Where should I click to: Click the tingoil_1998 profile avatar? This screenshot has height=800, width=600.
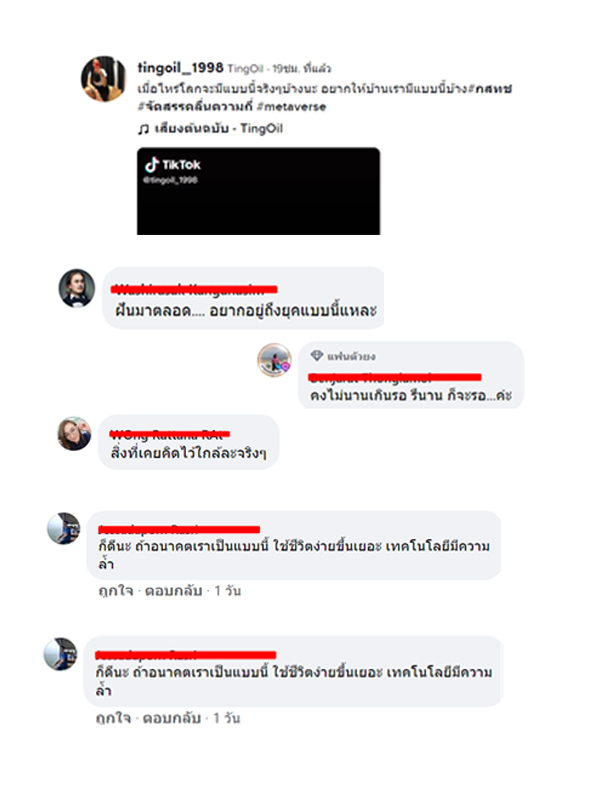(x=104, y=79)
